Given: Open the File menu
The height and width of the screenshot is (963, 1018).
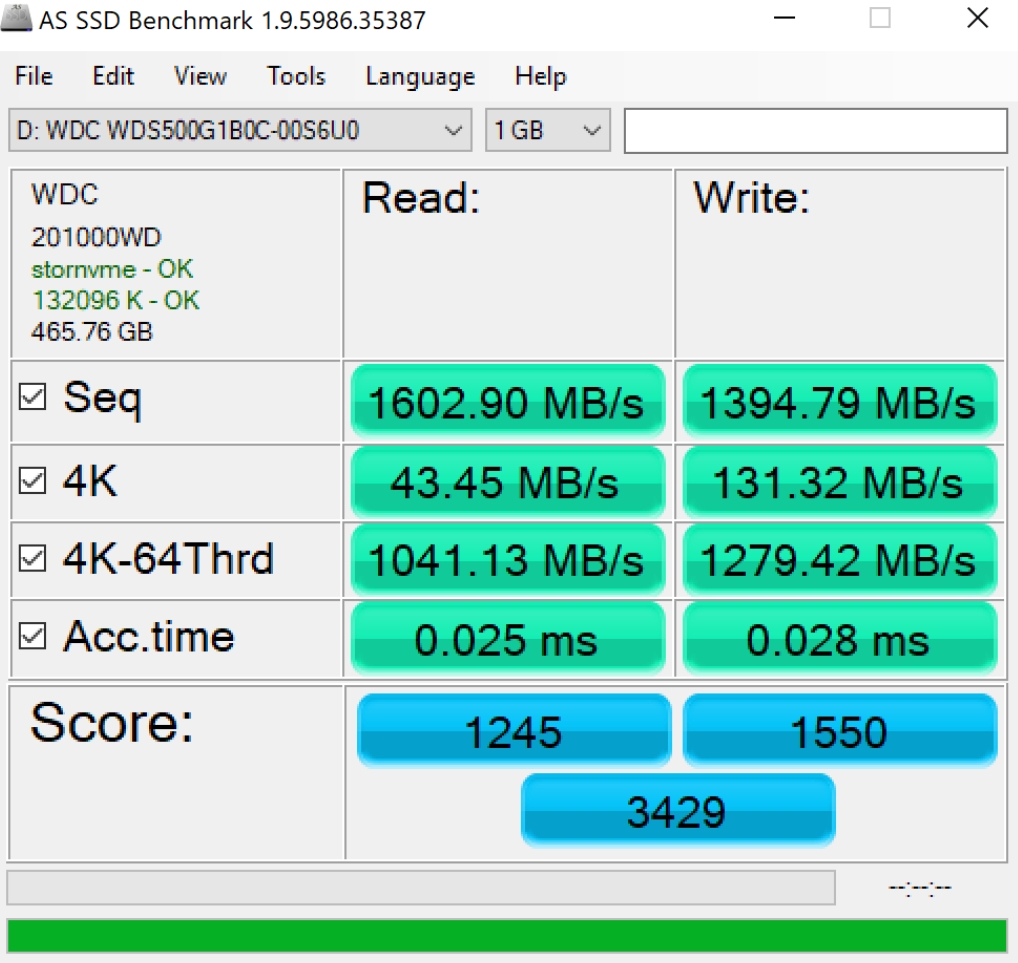Looking at the screenshot, I should click(34, 76).
